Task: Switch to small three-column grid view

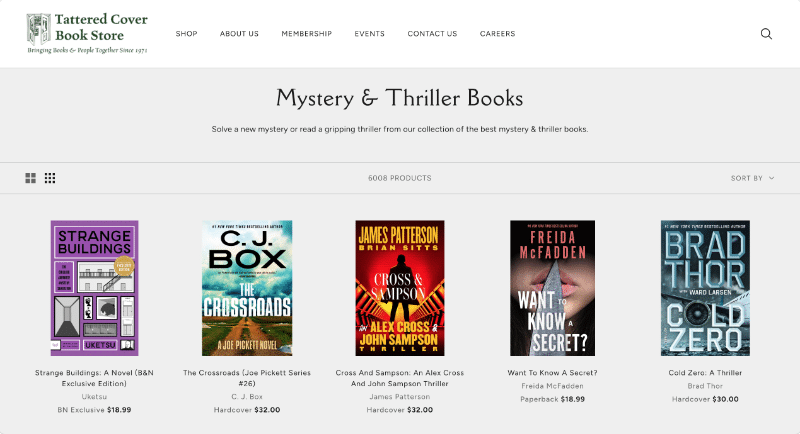Action: 50,178
